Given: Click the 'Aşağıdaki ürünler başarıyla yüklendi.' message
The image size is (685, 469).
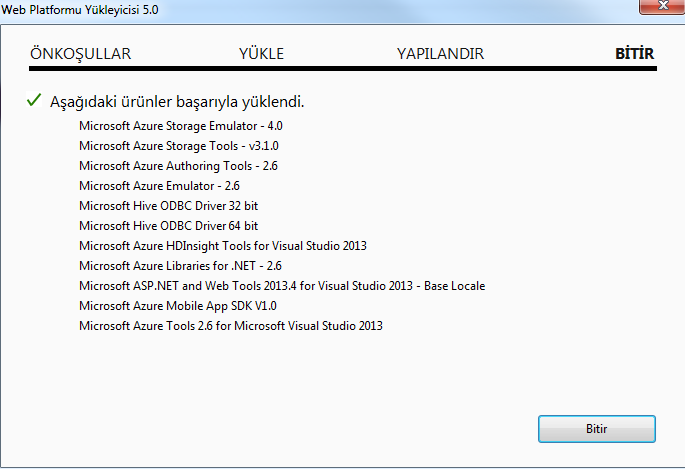Looking at the screenshot, I should 177,102.
